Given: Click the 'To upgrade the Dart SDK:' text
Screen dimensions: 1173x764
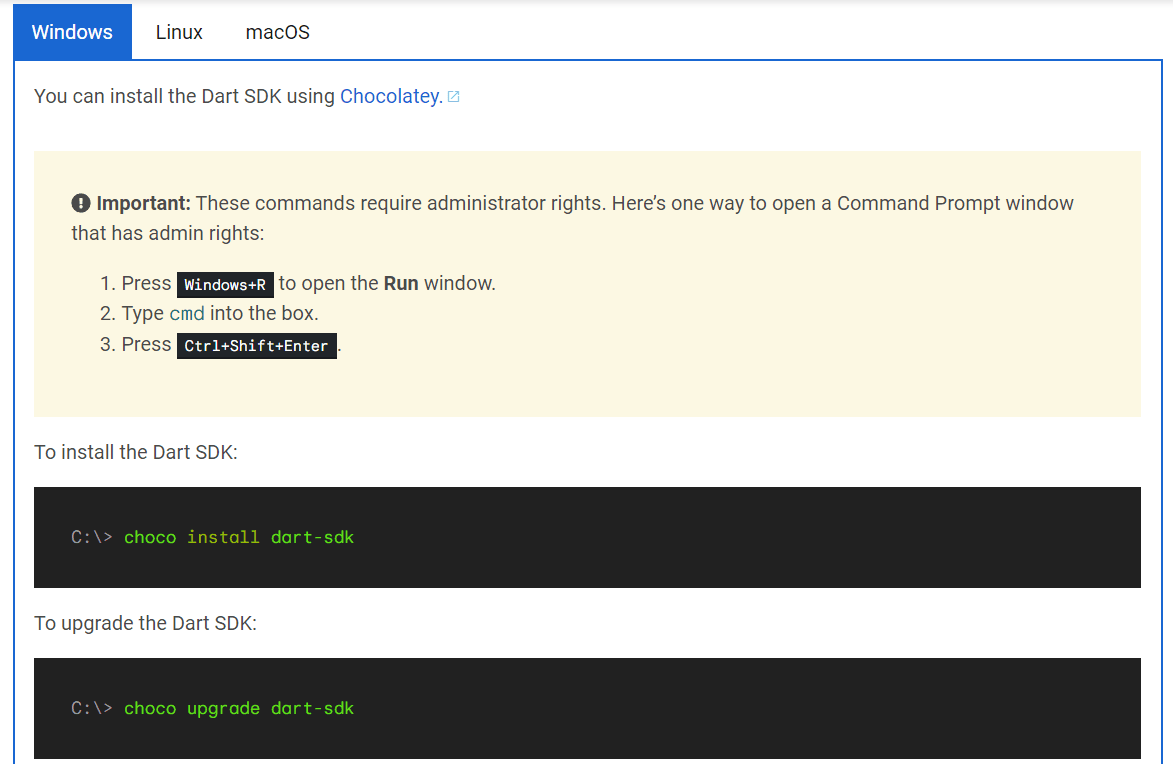Looking at the screenshot, I should (x=145, y=623).
